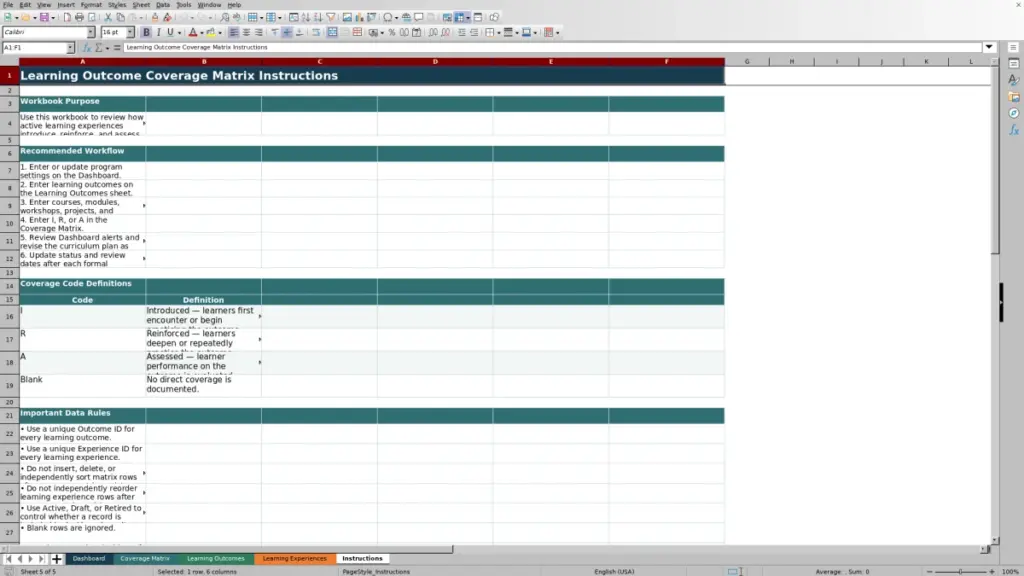Viewport: 1024px width, 576px height.
Task: Click the background color highlighter swatch
Action: coord(211,32)
